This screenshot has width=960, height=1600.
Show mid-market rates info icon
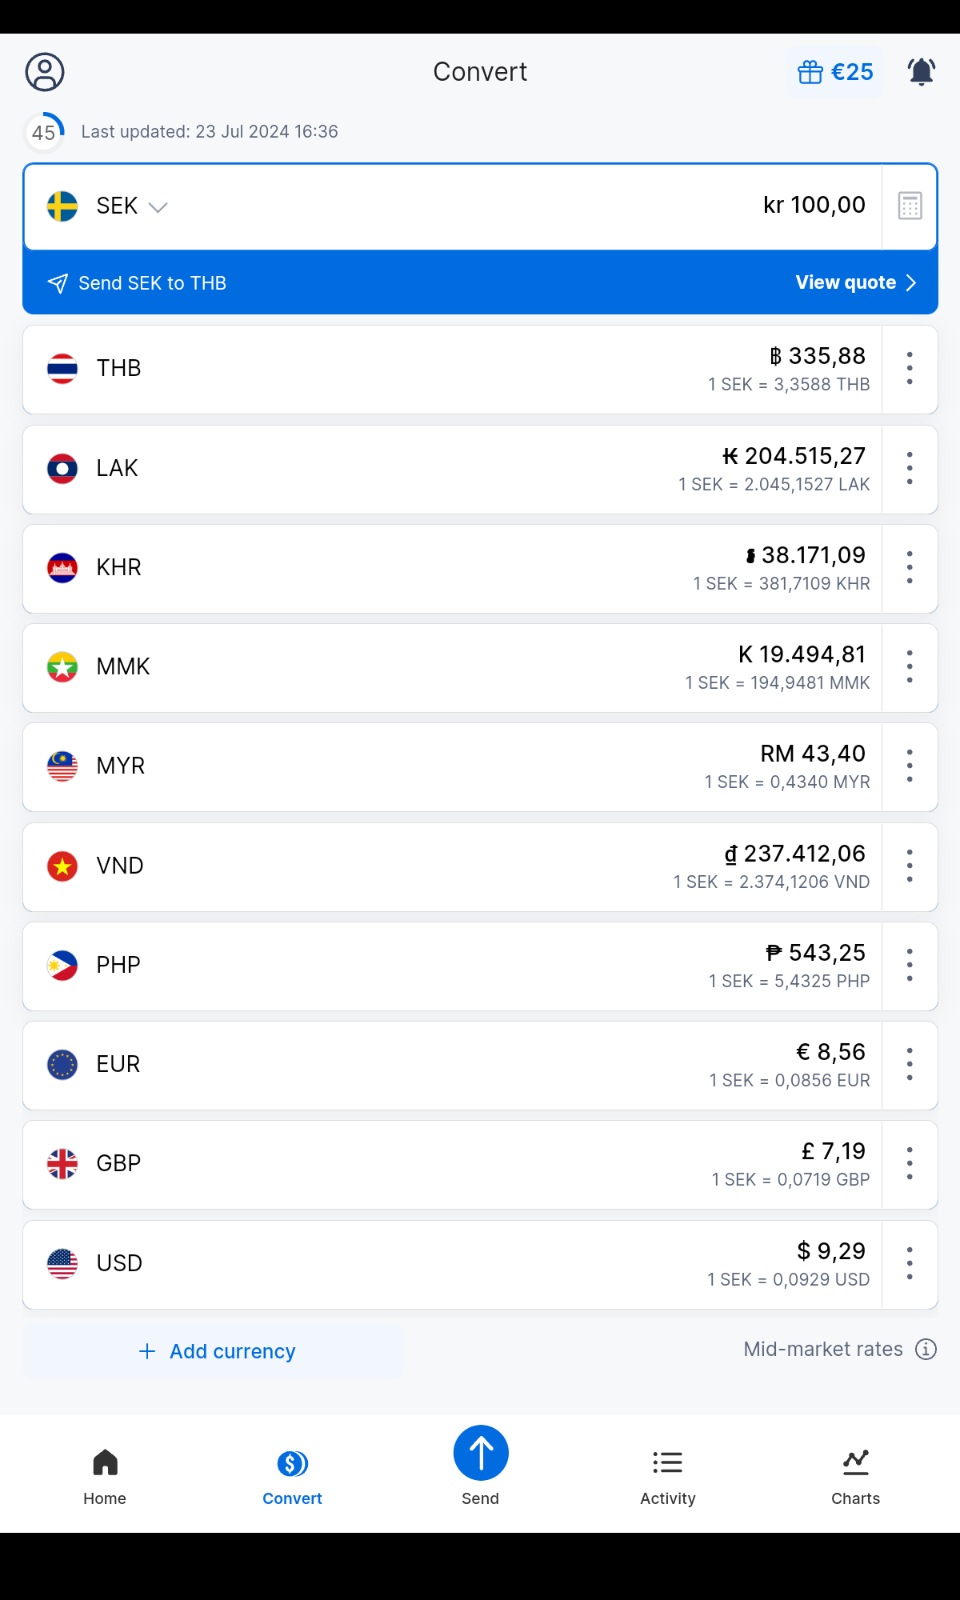coord(927,1349)
